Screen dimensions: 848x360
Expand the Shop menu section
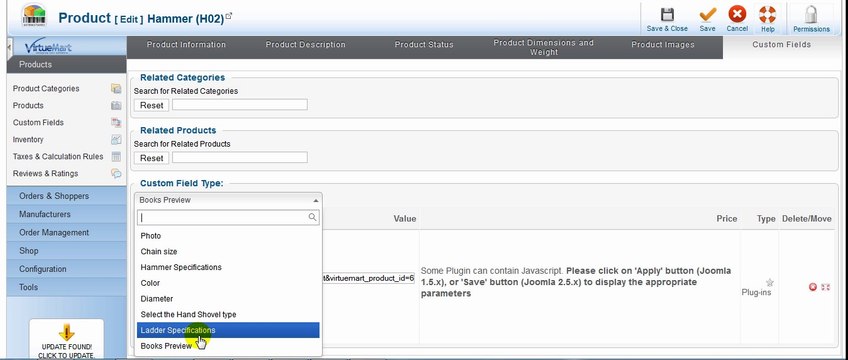(67, 251)
